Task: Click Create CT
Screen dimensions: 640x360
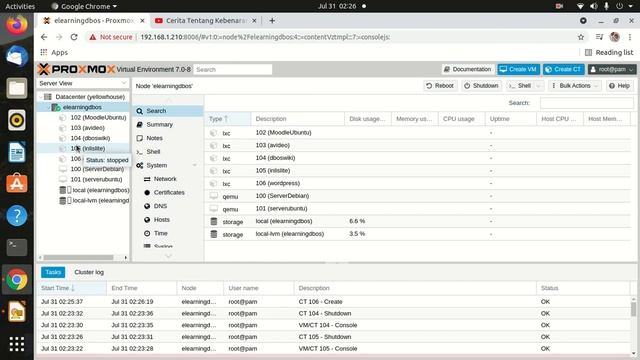Action: pyautogui.click(x=564, y=69)
